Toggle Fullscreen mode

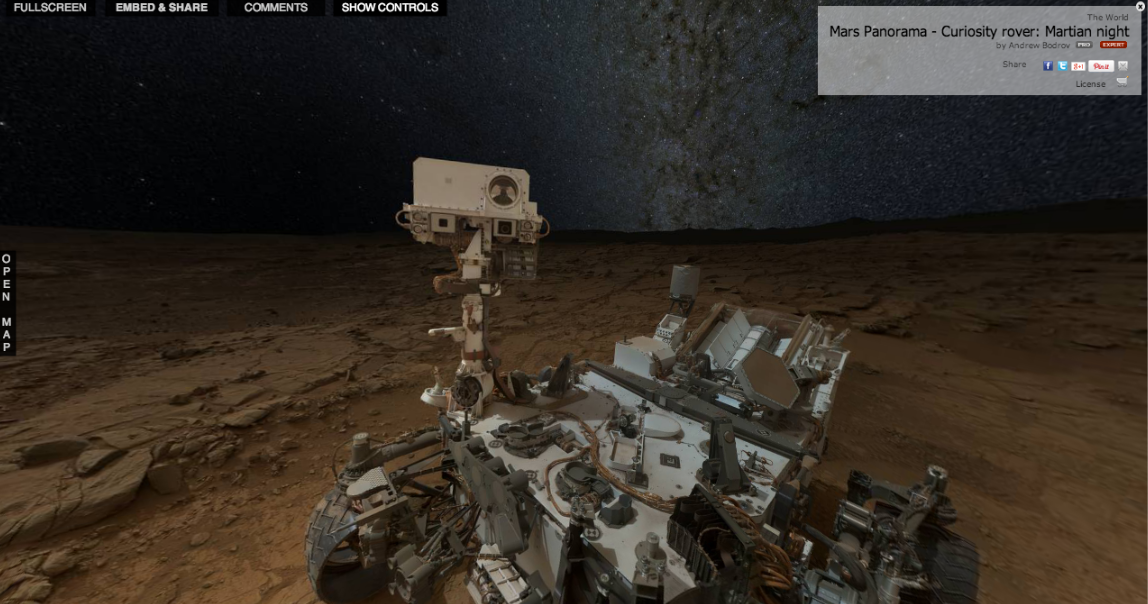[50, 8]
